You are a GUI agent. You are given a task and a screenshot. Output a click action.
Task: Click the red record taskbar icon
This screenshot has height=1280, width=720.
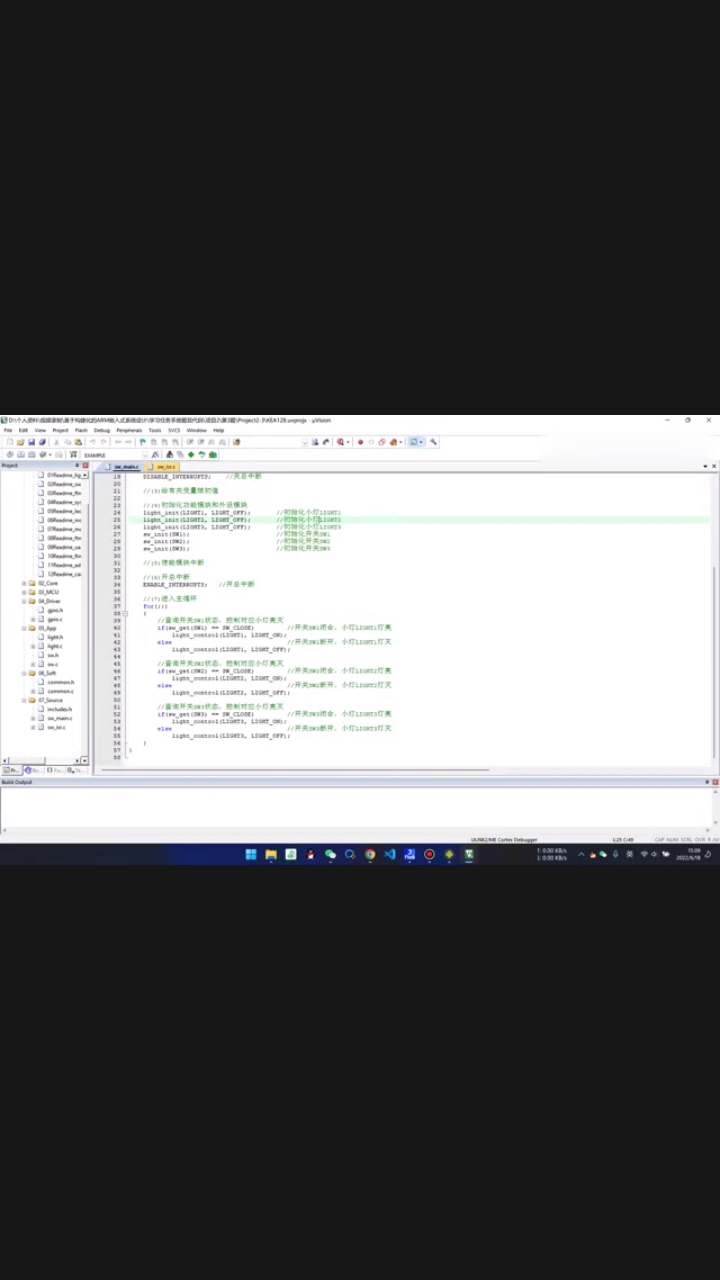coord(429,854)
